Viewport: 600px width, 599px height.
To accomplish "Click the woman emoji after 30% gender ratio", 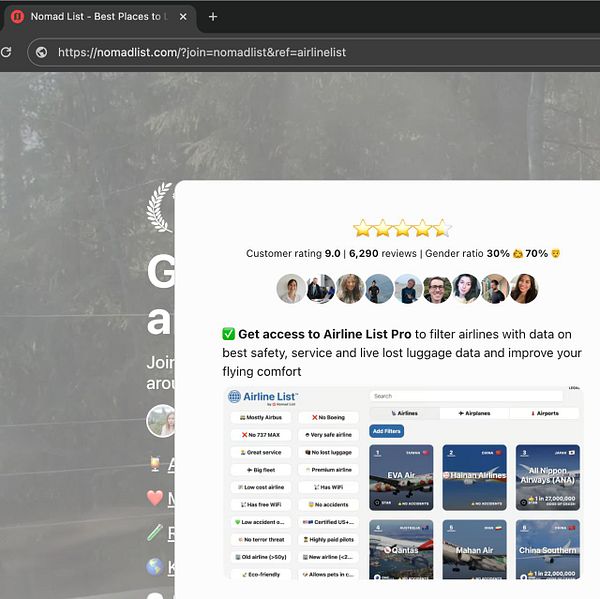I will pos(517,253).
